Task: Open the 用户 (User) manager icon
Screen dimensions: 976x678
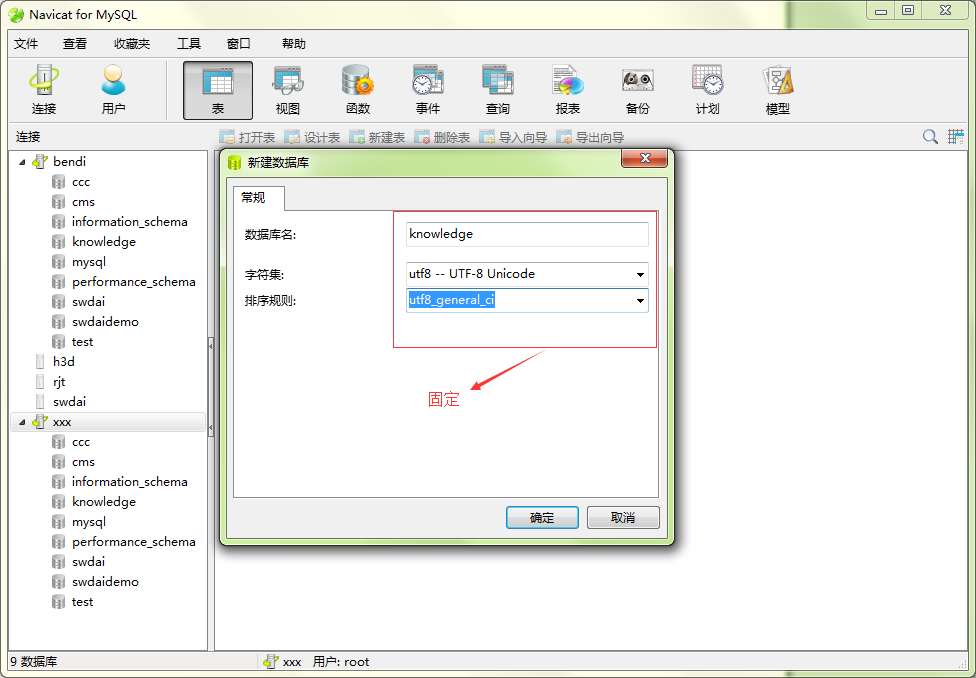Action: tap(113, 90)
